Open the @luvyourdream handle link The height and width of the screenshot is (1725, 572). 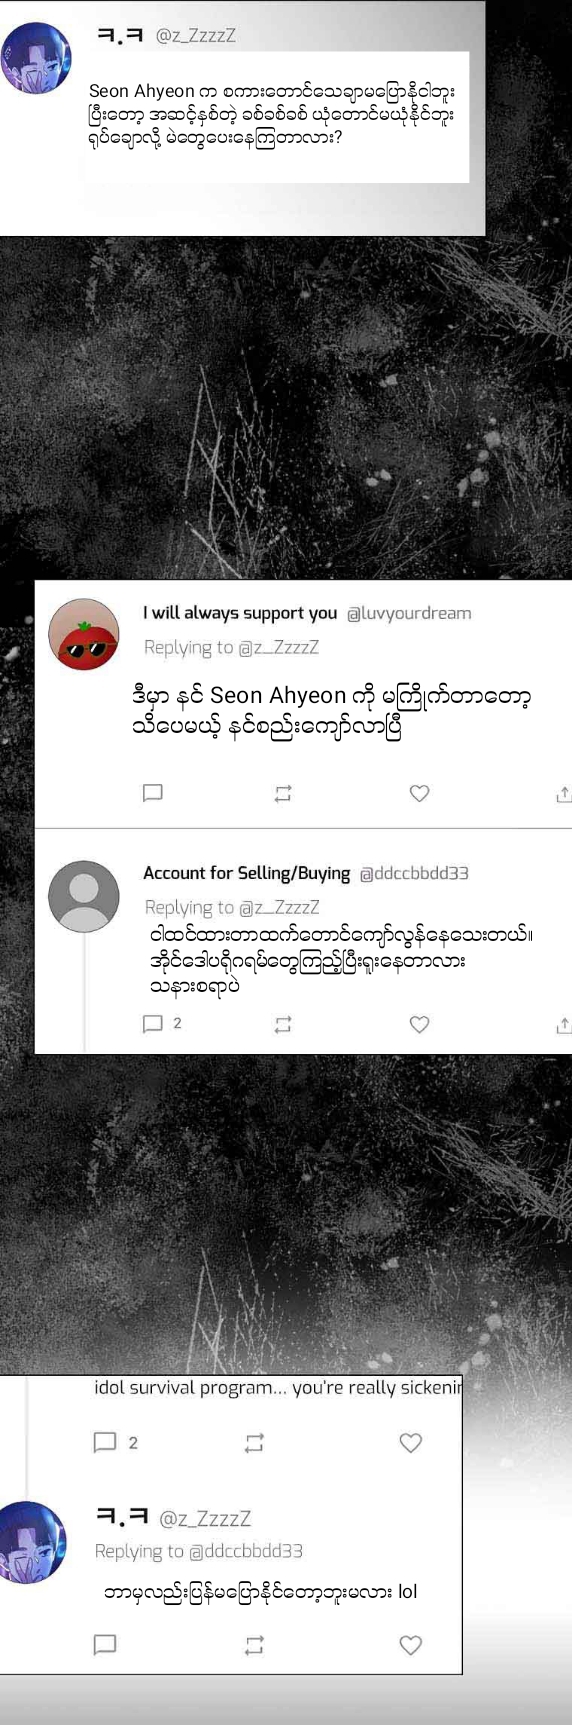click(x=409, y=613)
